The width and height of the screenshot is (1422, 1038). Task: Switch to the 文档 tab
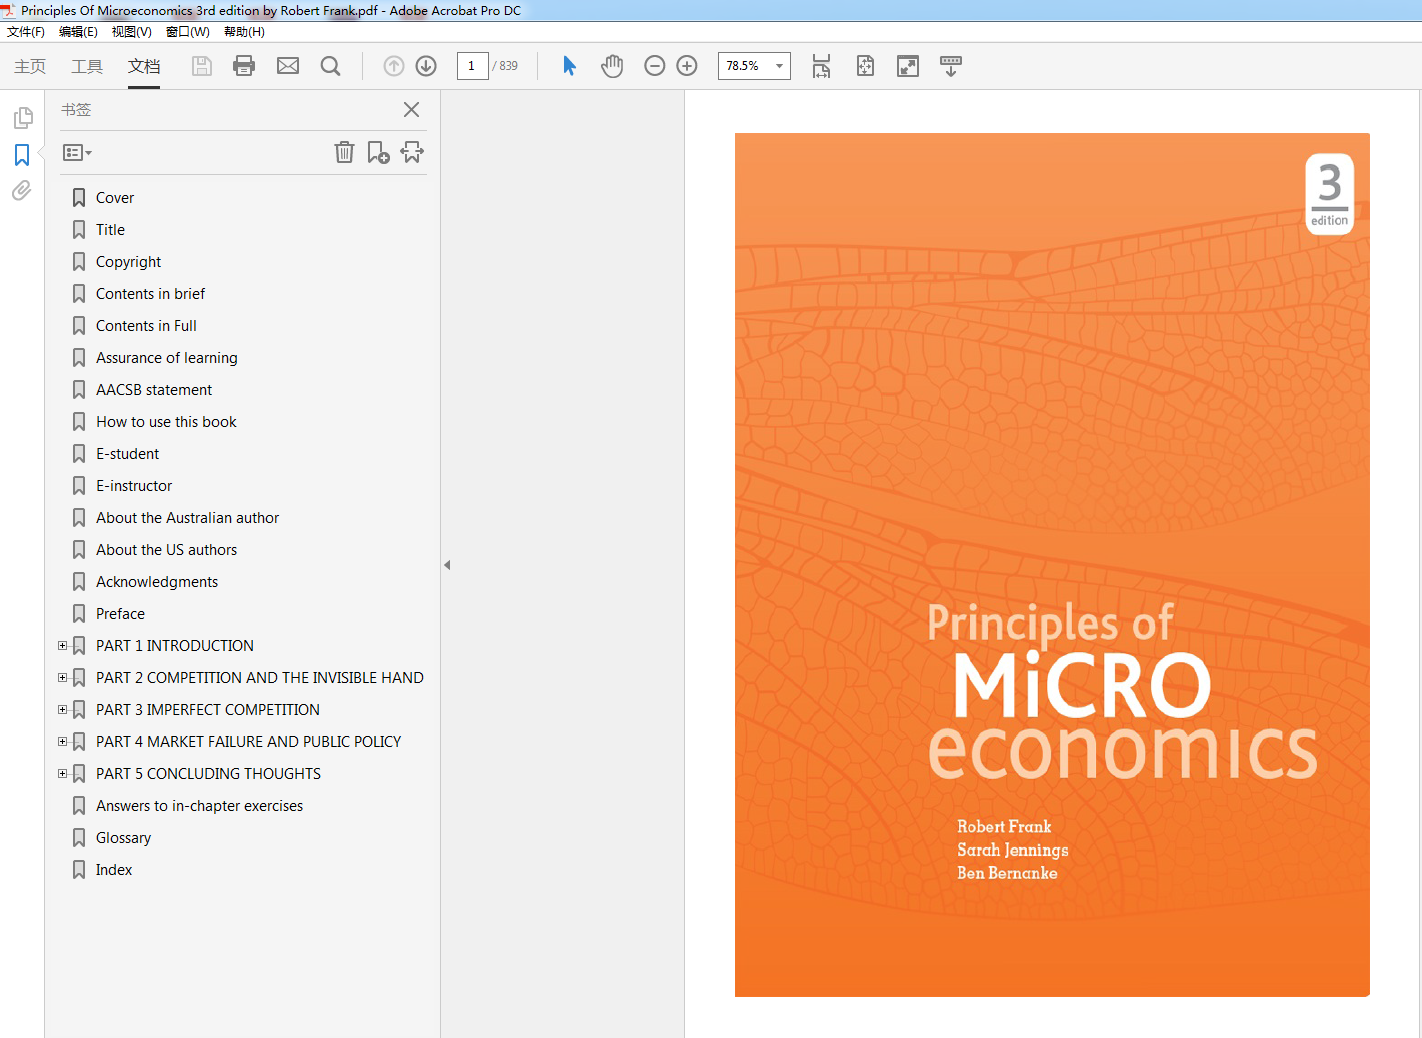(144, 66)
